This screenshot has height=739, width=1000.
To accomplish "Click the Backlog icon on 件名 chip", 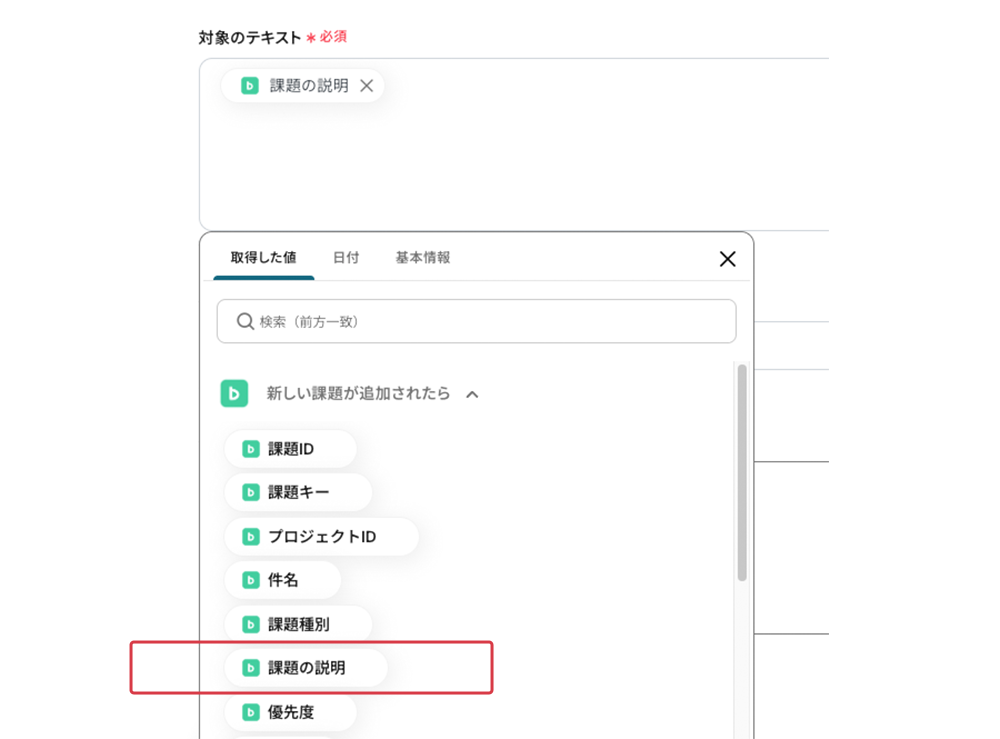I will click(x=251, y=580).
